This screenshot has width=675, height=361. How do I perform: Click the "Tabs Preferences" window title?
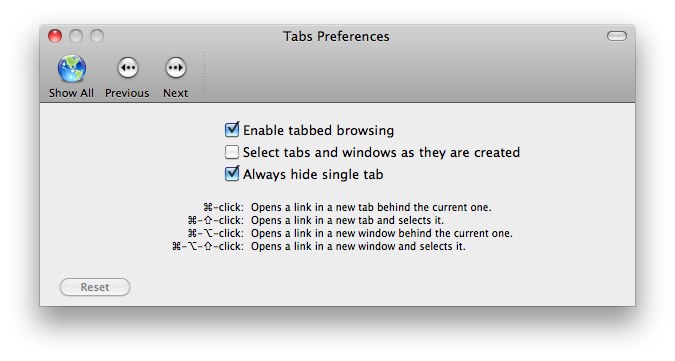336,37
